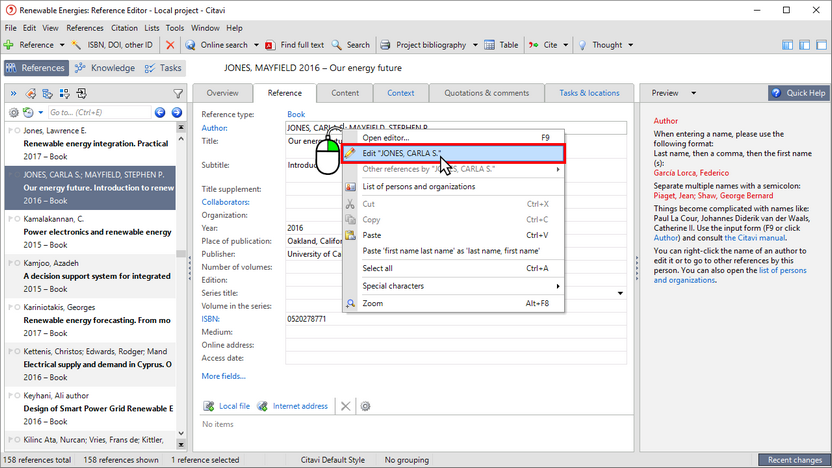The width and height of the screenshot is (832, 468).
Task: Find full text for the reference
Action: click(x=294, y=45)
